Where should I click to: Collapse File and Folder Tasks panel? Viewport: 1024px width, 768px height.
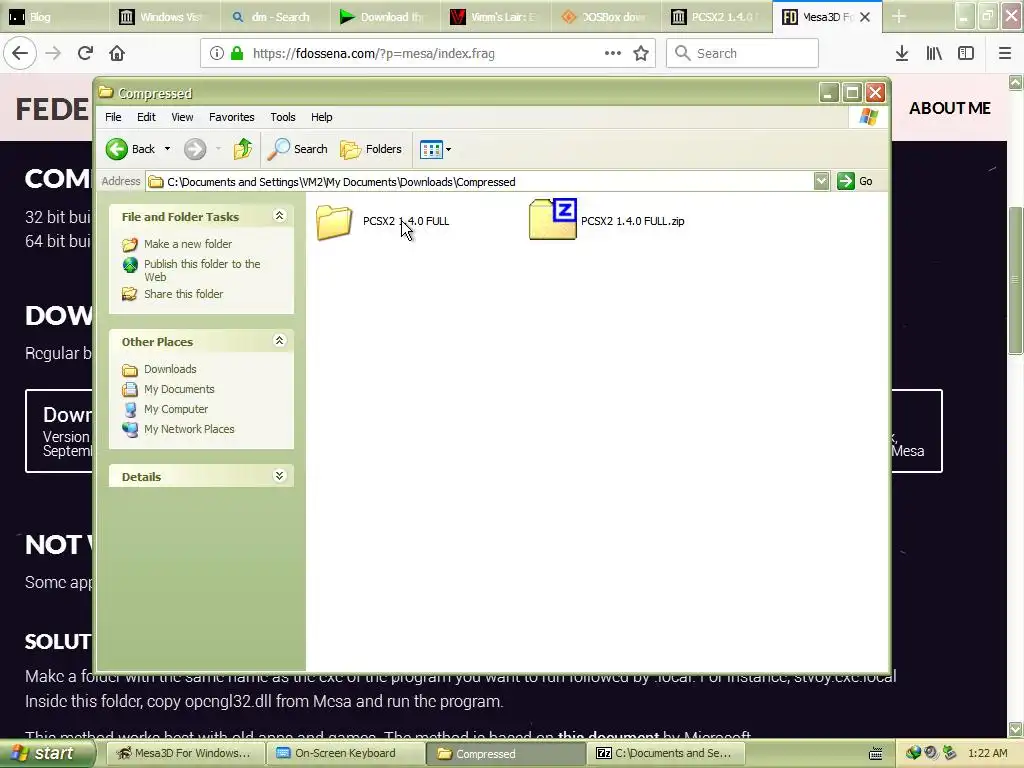tap(280, 216)
